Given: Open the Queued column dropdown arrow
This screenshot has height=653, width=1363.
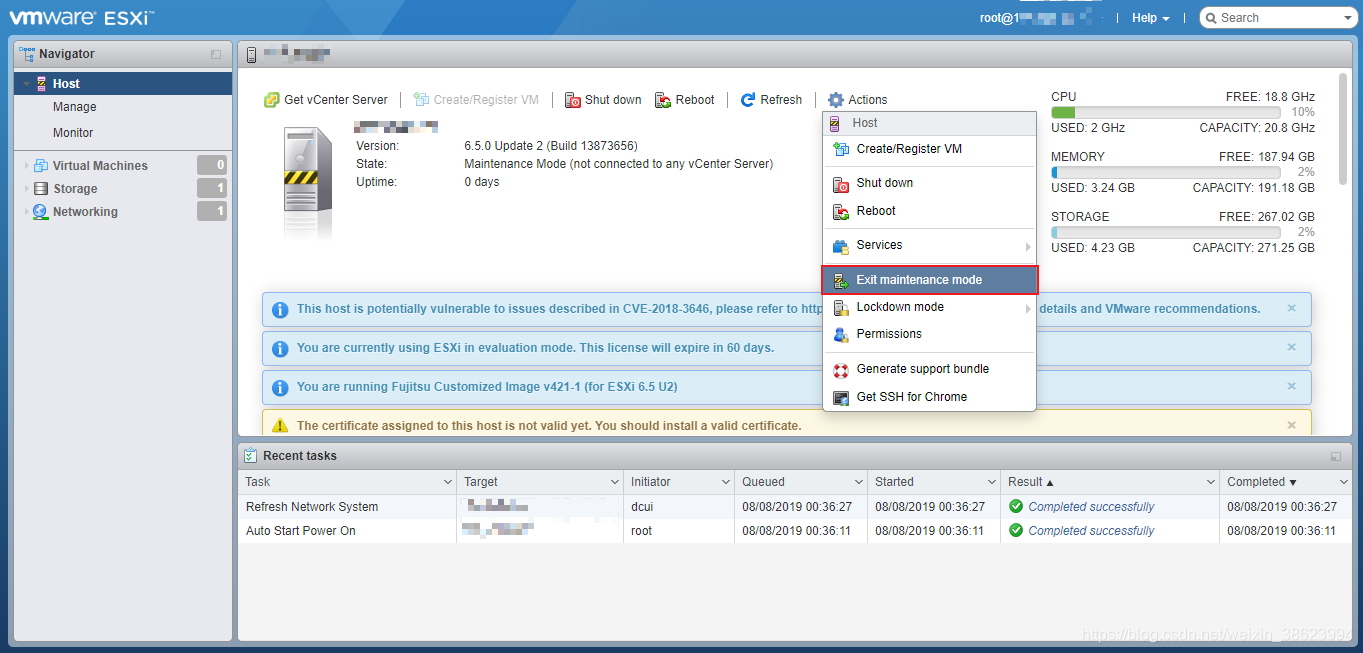Looking at the screenshot, I should coord(858,482).
